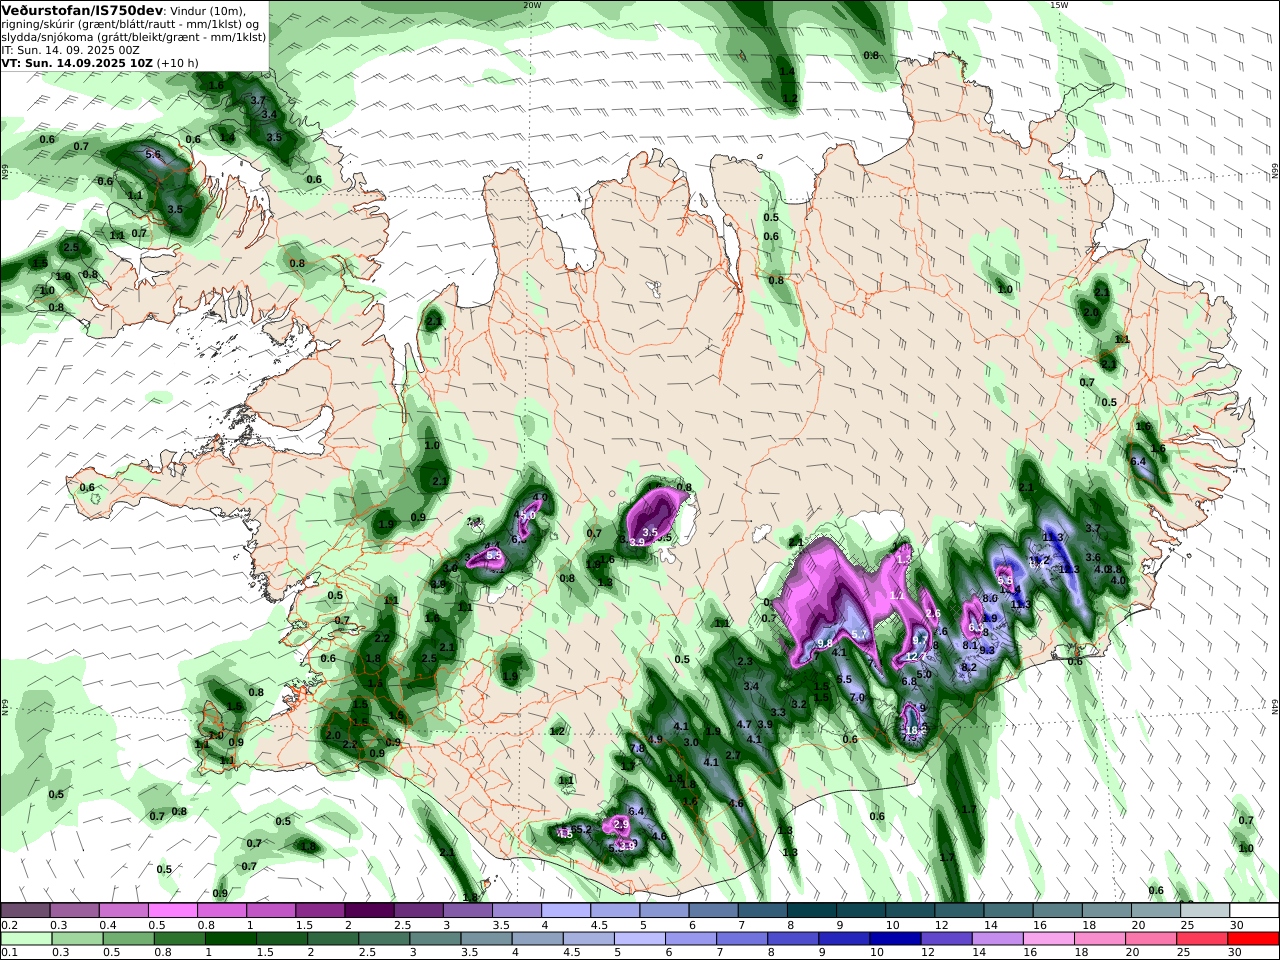Click the '8.2' precipitation value on the map
Viewport: 1280px width, 960px height.
point(969,667)
